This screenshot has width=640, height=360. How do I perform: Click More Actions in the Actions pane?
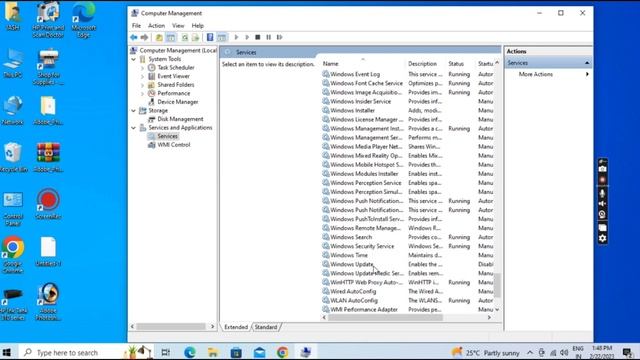(x=536, y=74)
